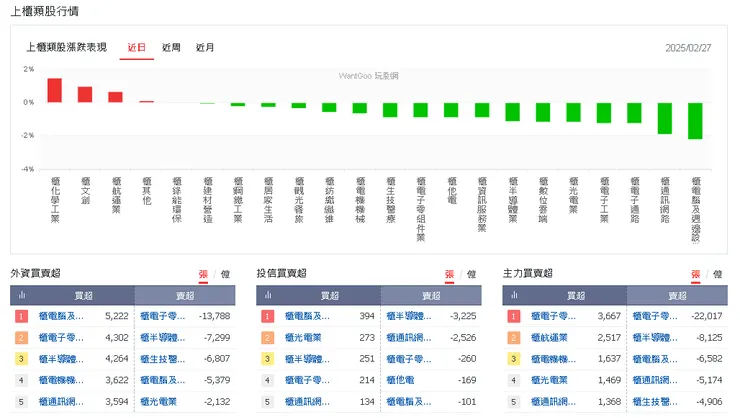Click the 外資買賣超 section title
The height and width of the screenshot is (418, 740).
(x=35, y=273)
